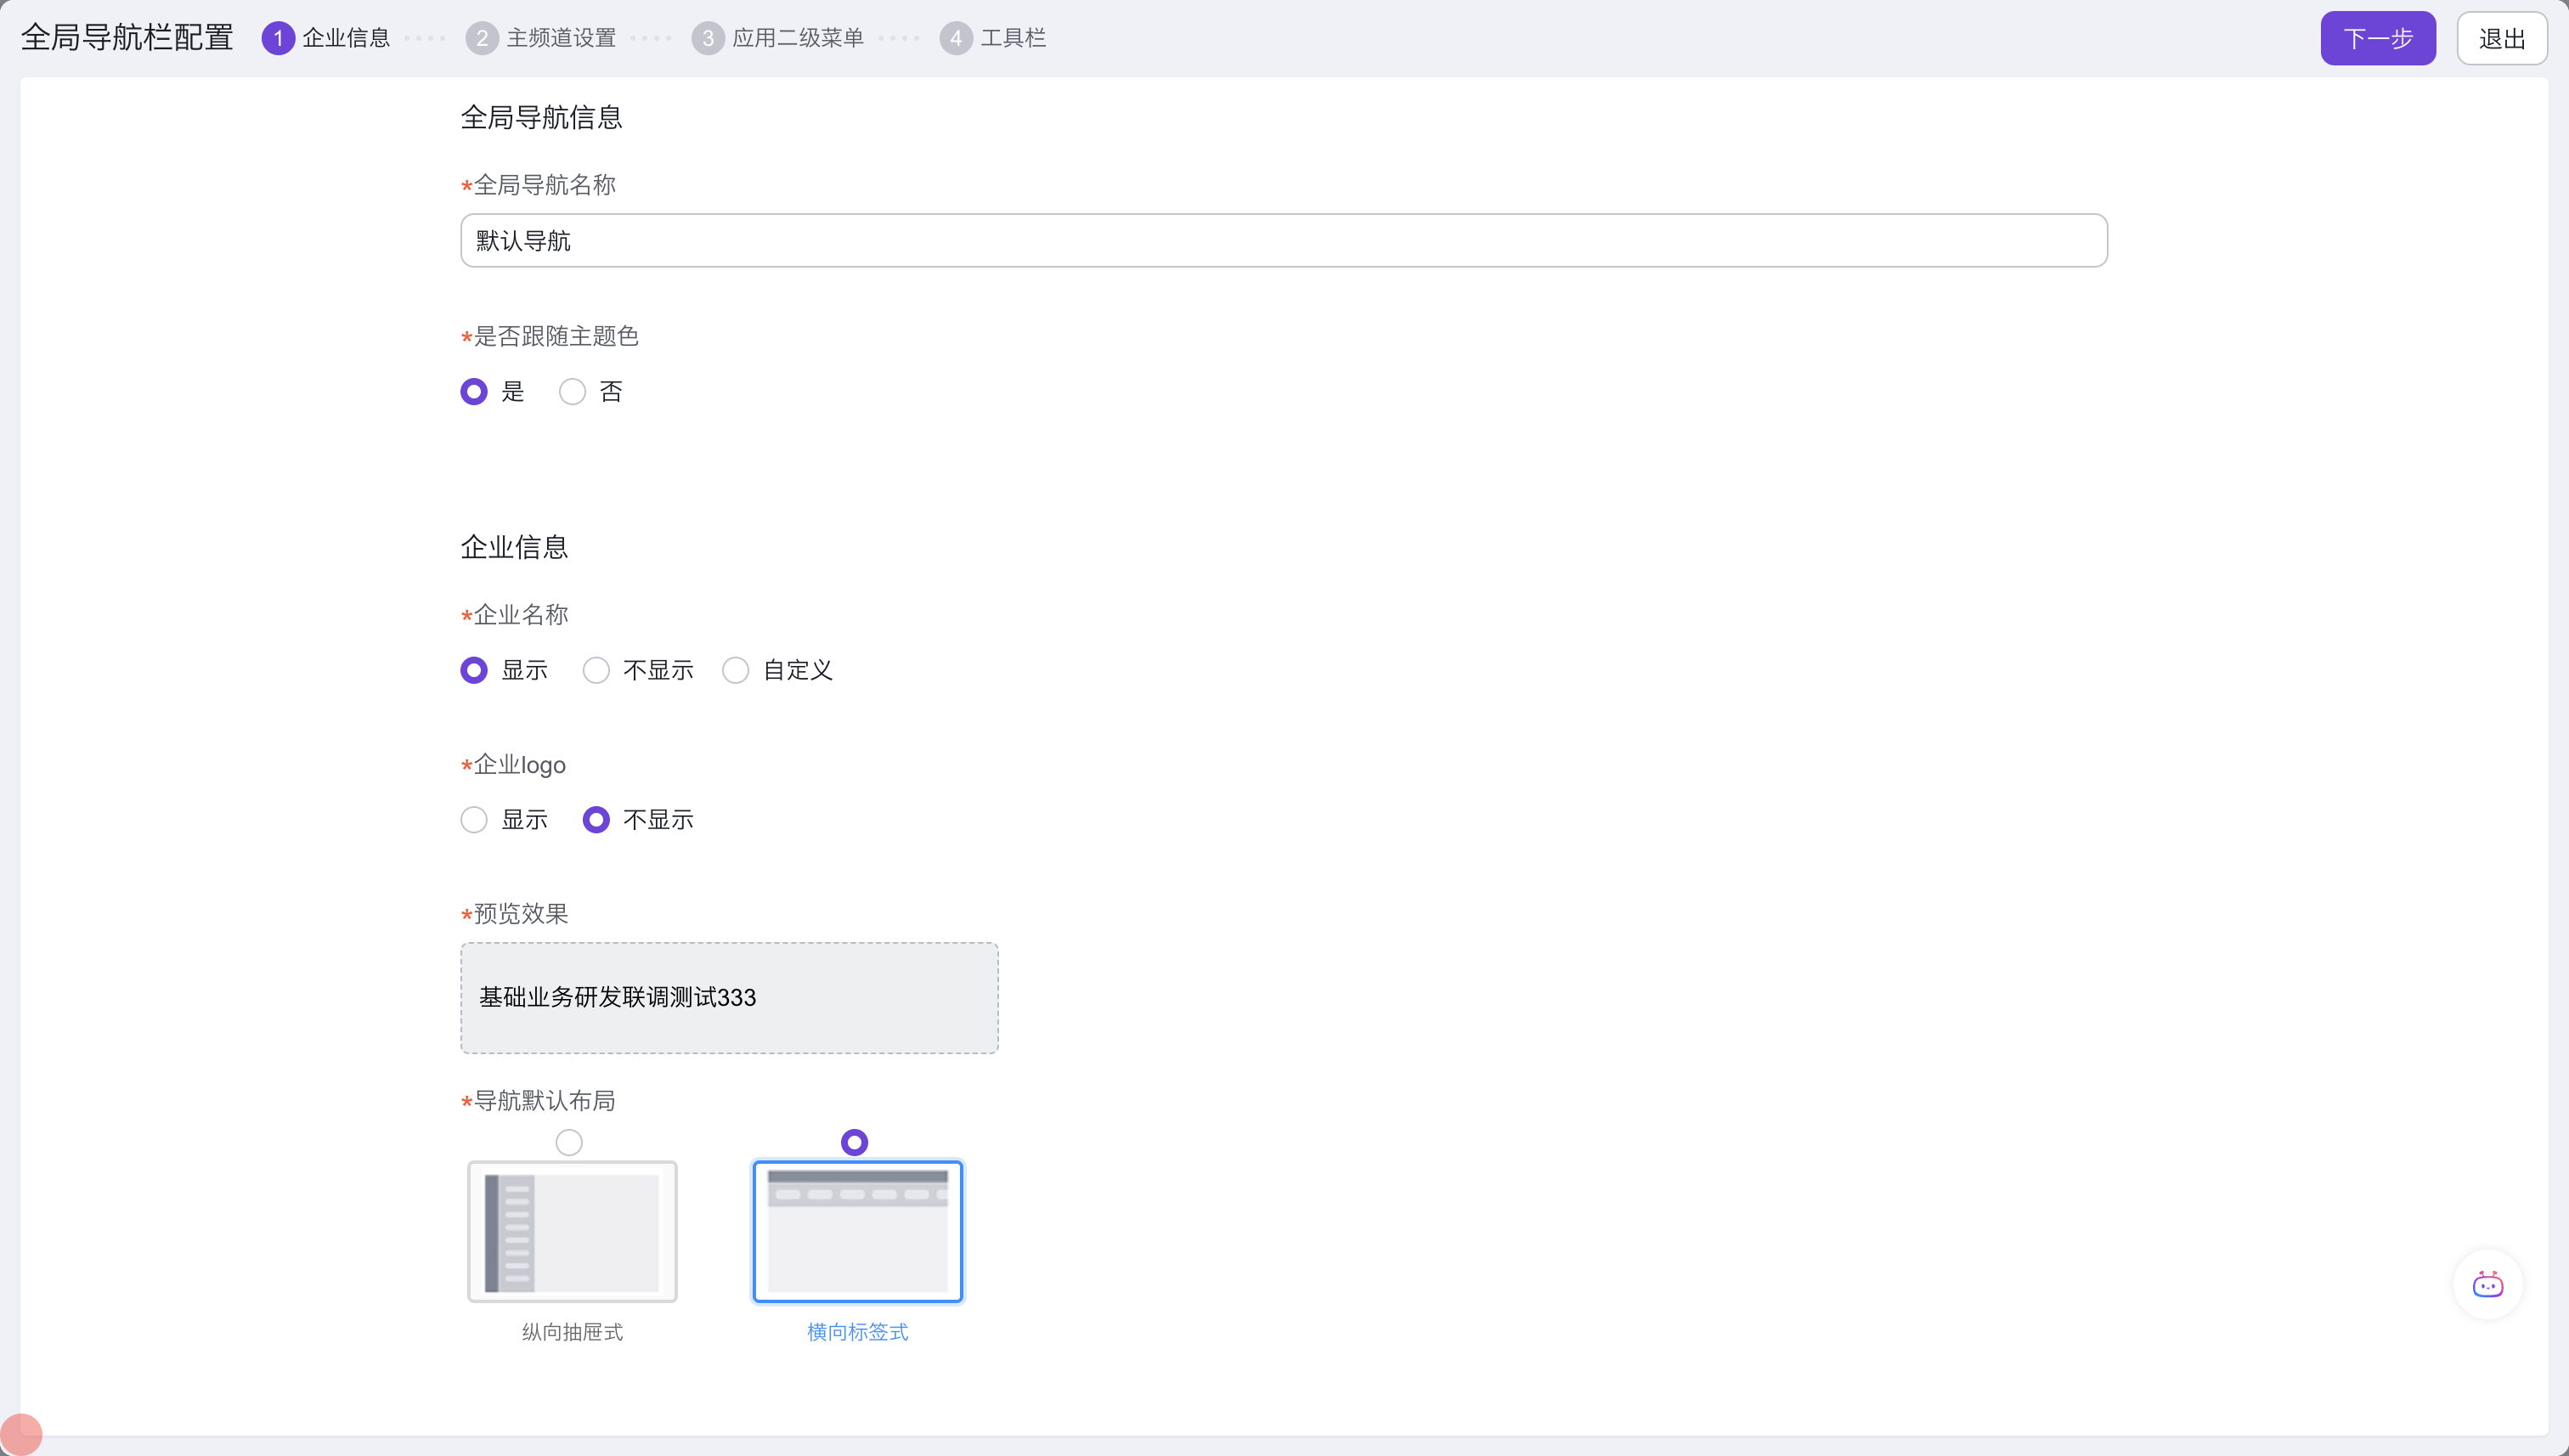This screenshot has width=2569, height=1456.
Task: Go to 工具栏 step
Action: pos(1012,38)
